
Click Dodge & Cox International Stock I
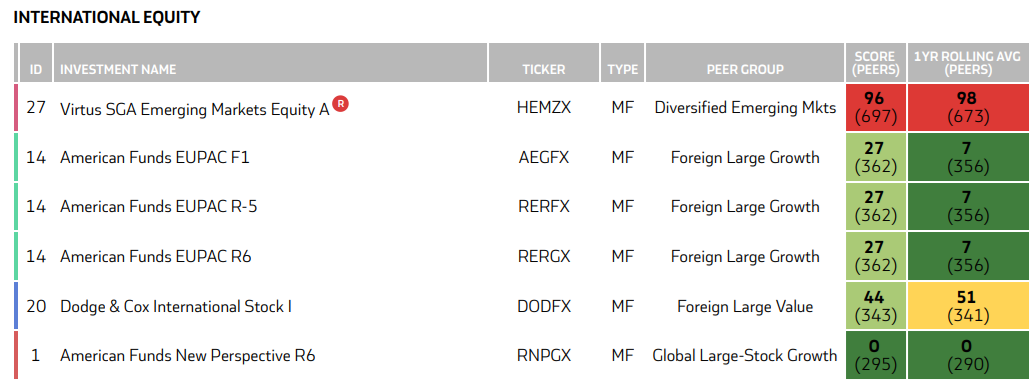pos(176,306)
